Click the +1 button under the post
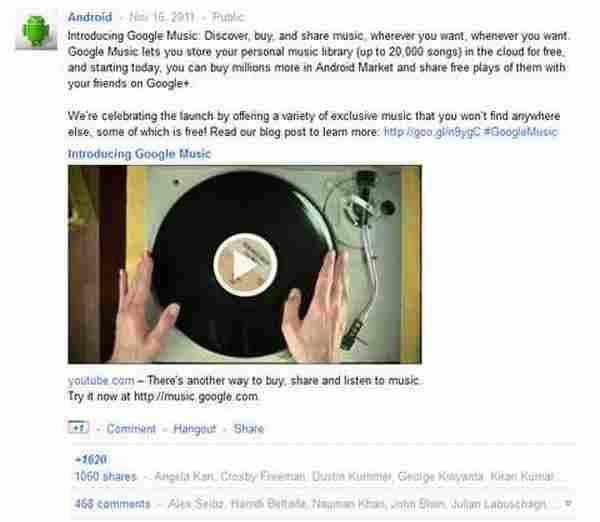Screen dimensions: 600x522 [78, 427]
